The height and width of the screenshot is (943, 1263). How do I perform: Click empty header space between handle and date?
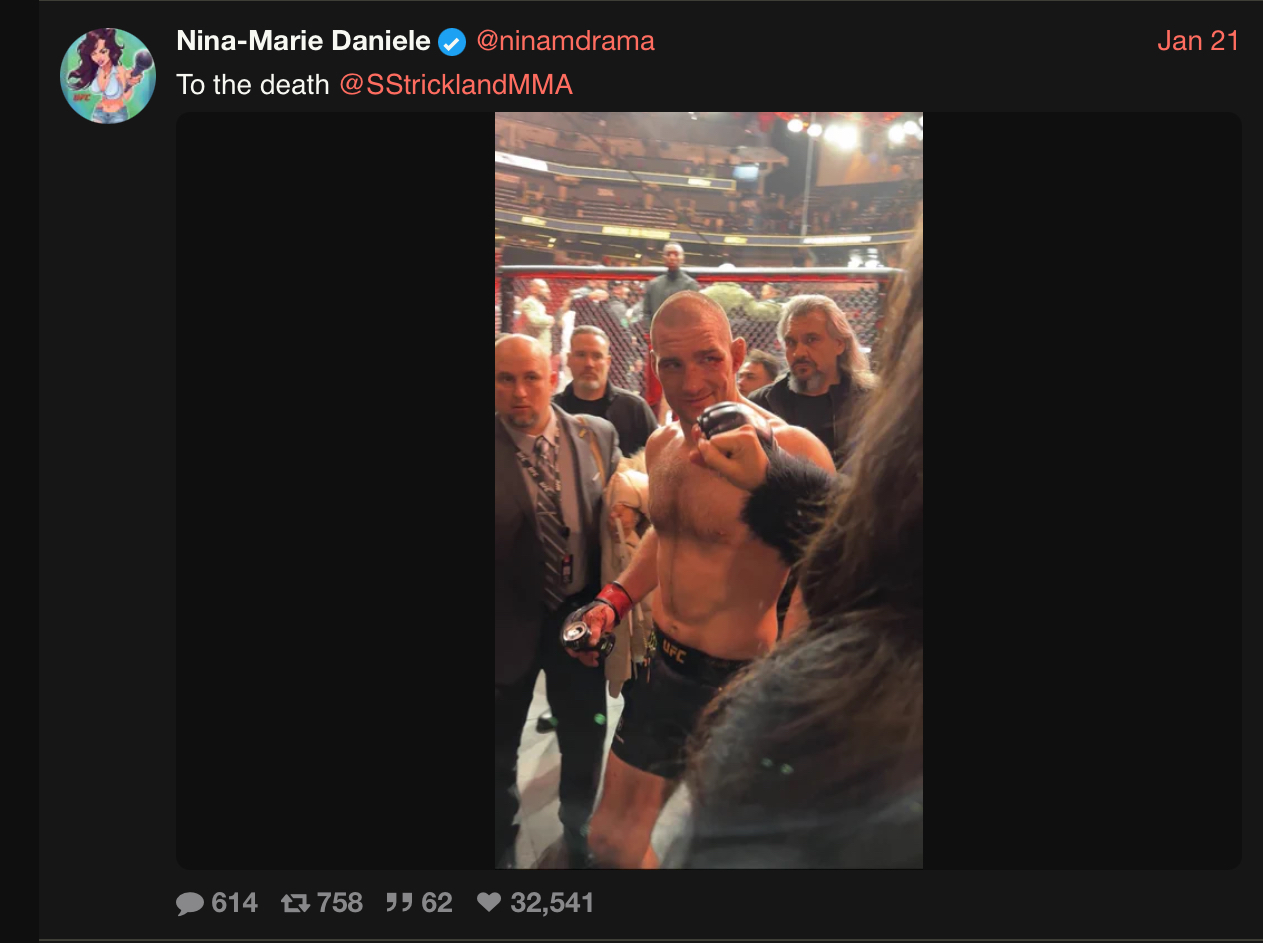click(x=900, y=41)
